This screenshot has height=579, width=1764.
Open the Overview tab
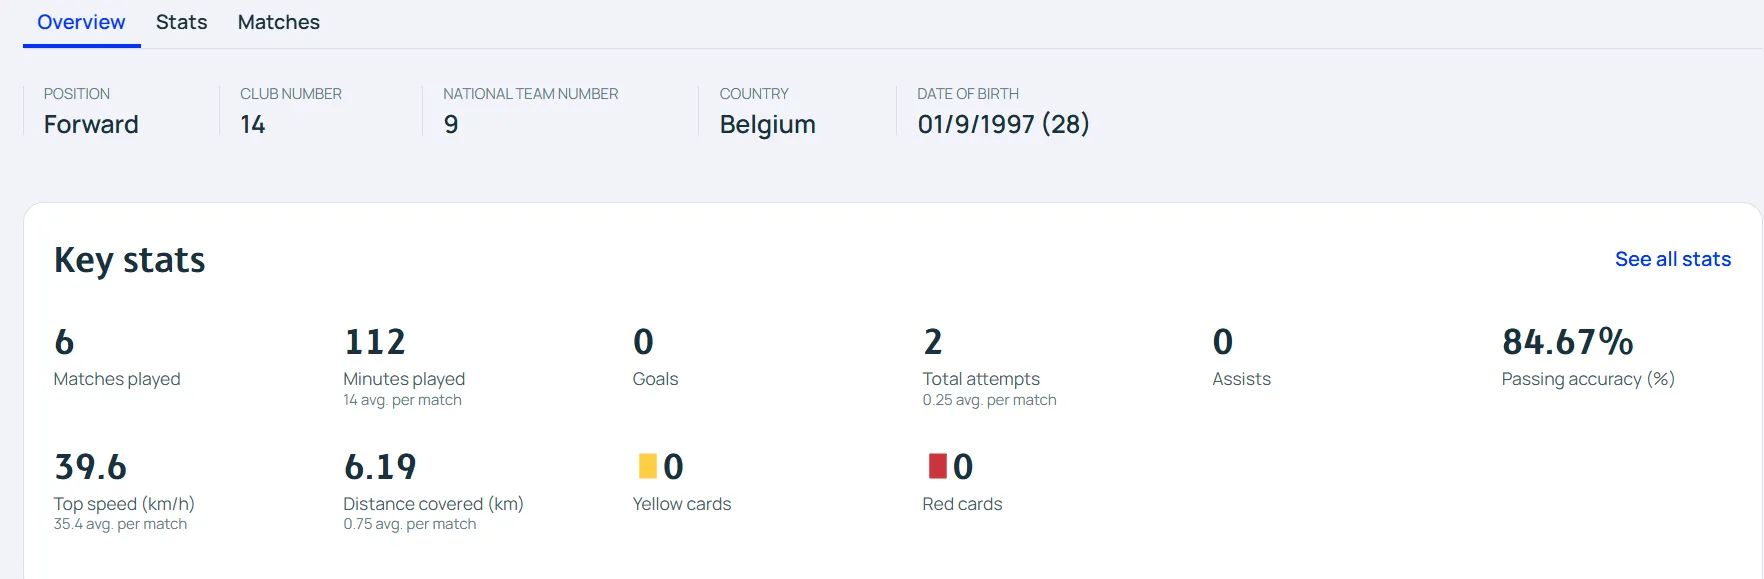[x=81, y=22]
